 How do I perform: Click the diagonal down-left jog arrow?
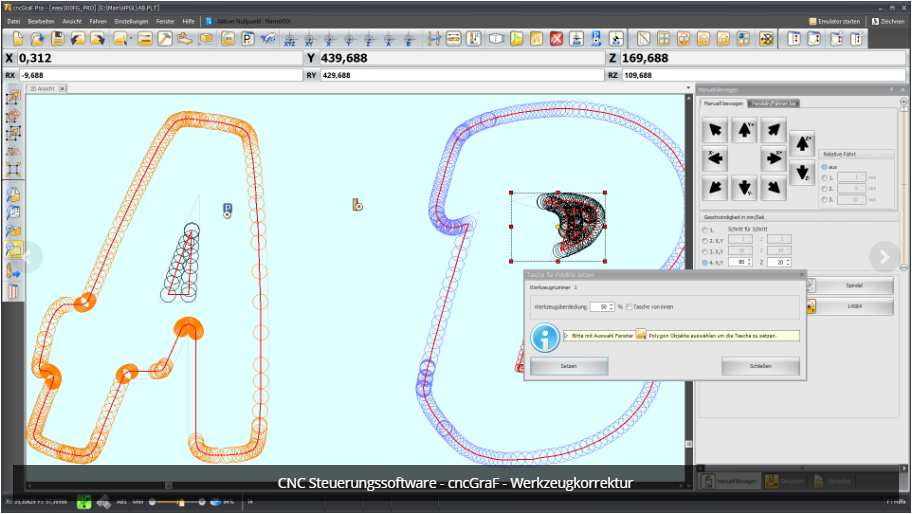pyautogui.click(x=715, y=187)
